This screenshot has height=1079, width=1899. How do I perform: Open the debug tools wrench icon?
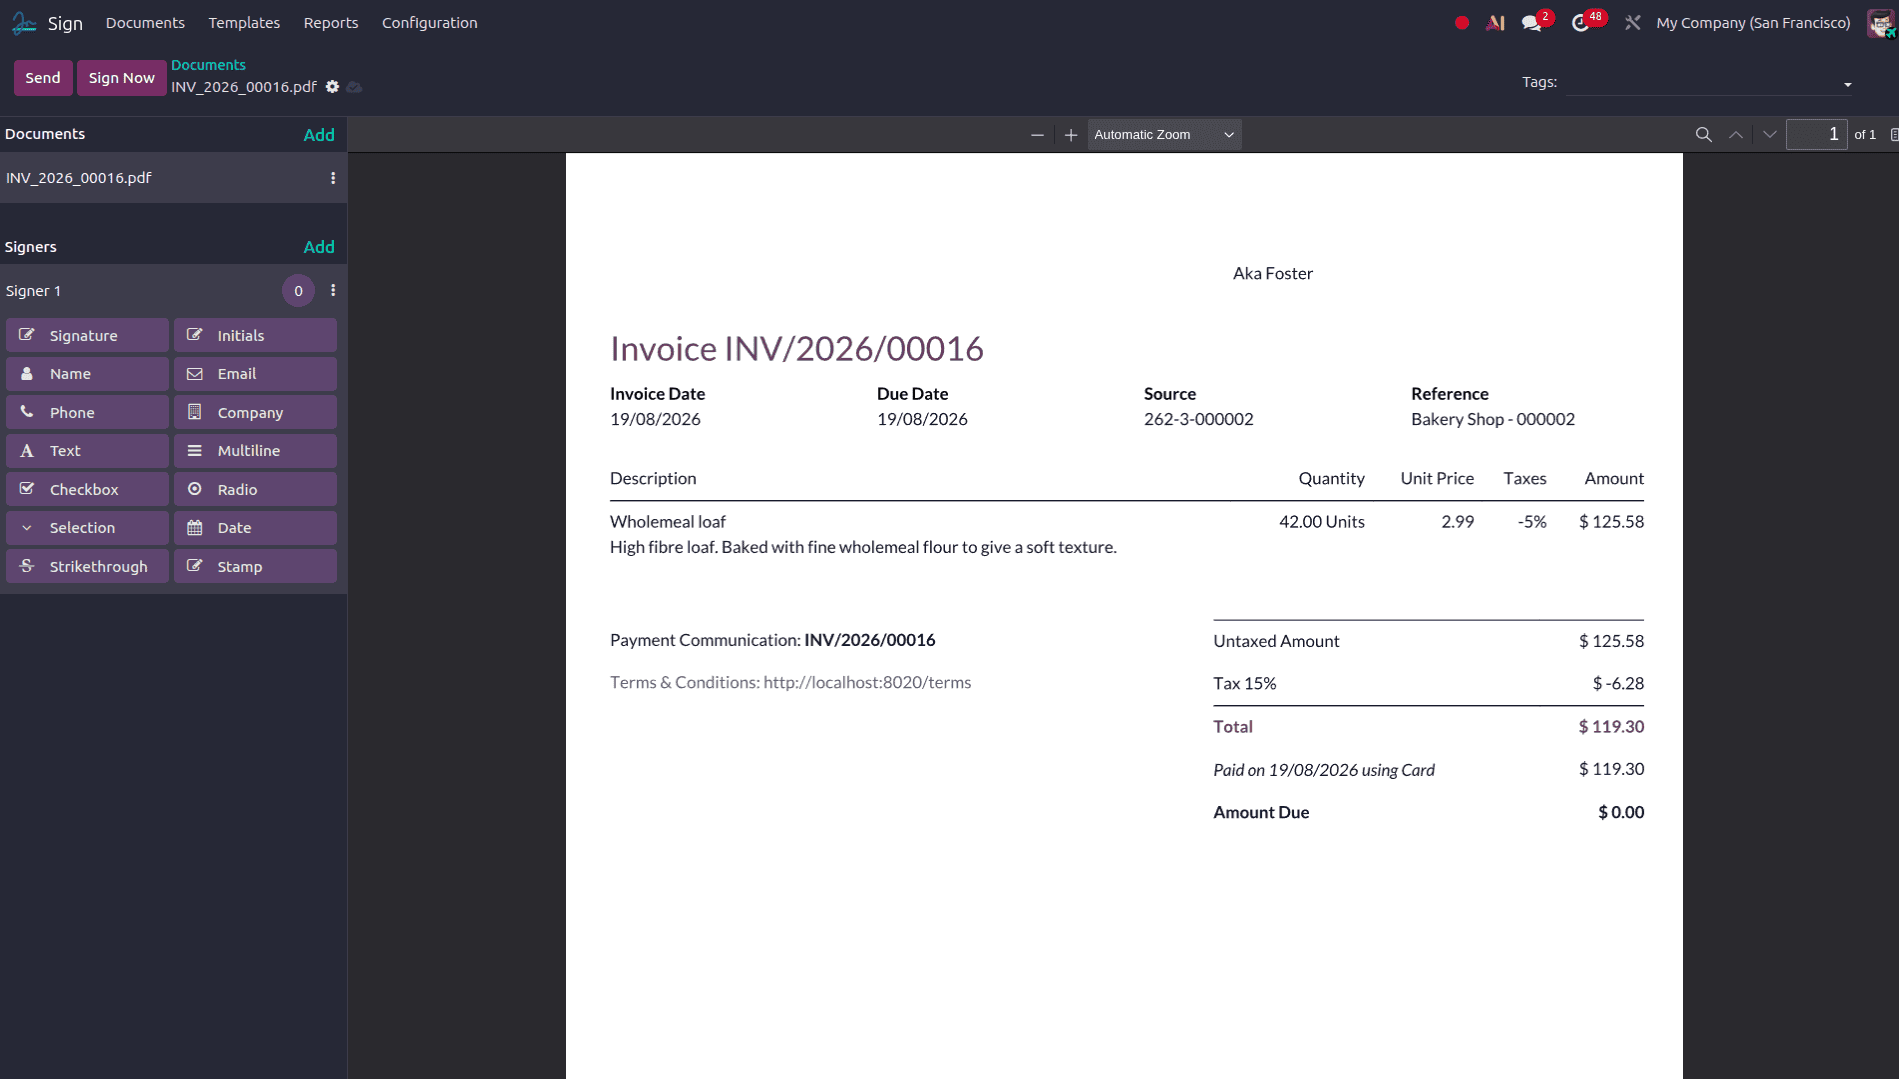(x=1632, y=22)
